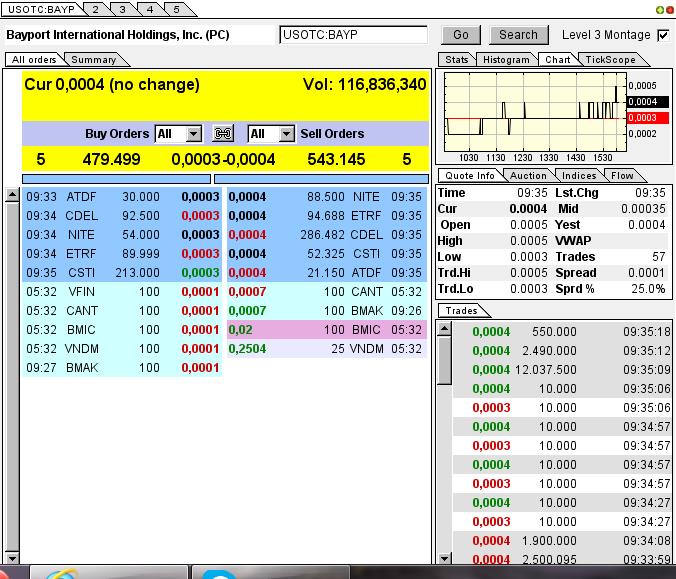Click the buy side depth bar
The width and height of the screenshot is (676, 579).
pyautogui.click(x=116, y=179)
